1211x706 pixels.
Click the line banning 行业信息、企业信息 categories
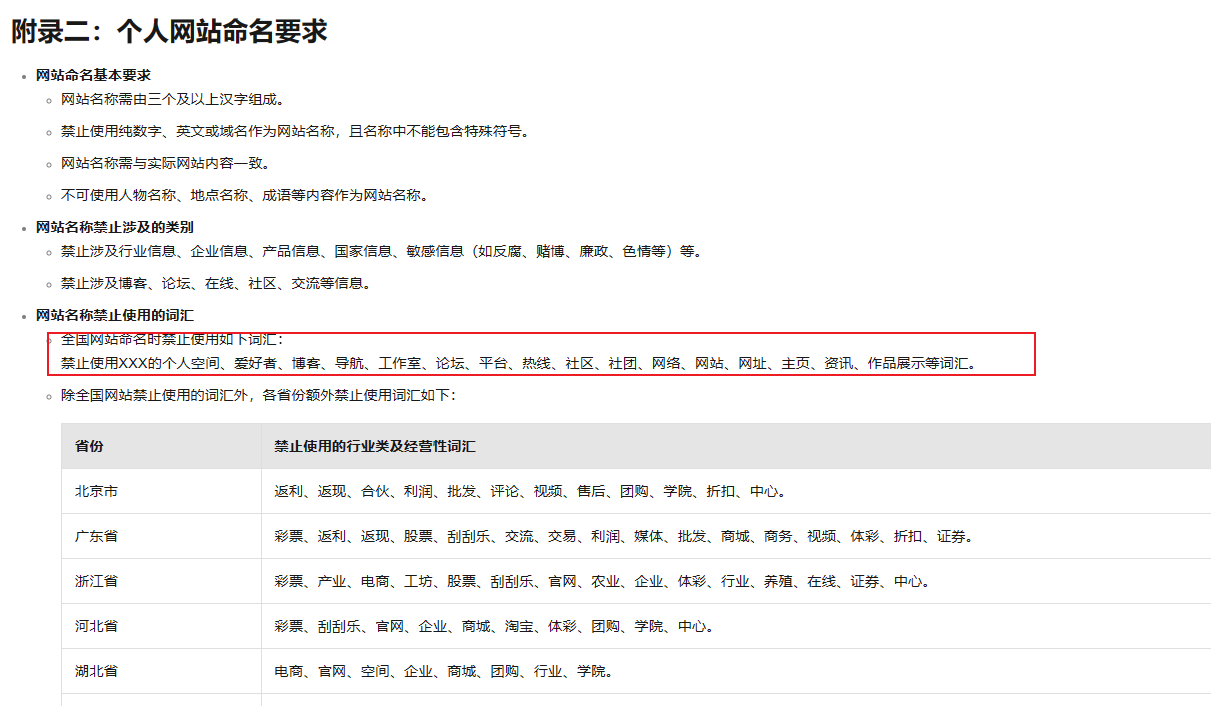(380, 251)
